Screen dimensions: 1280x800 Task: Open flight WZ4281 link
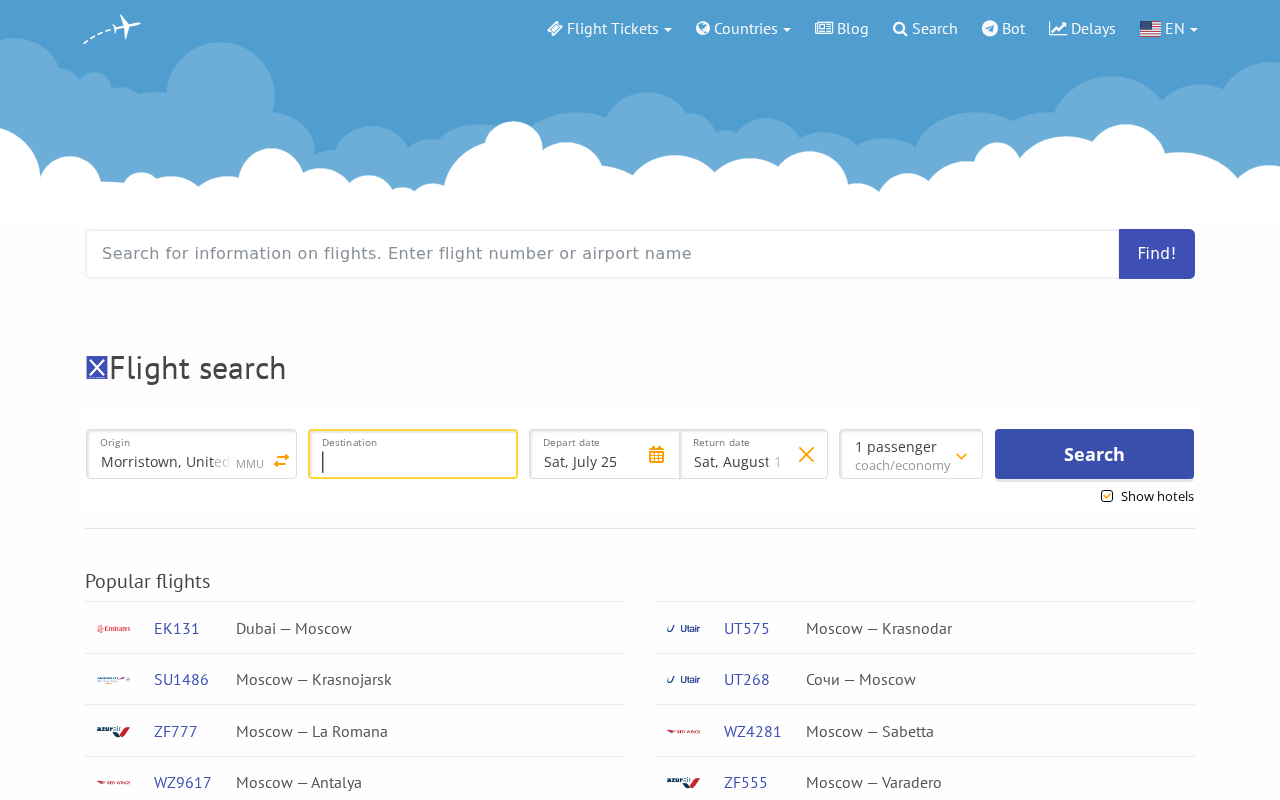(753, 731)
